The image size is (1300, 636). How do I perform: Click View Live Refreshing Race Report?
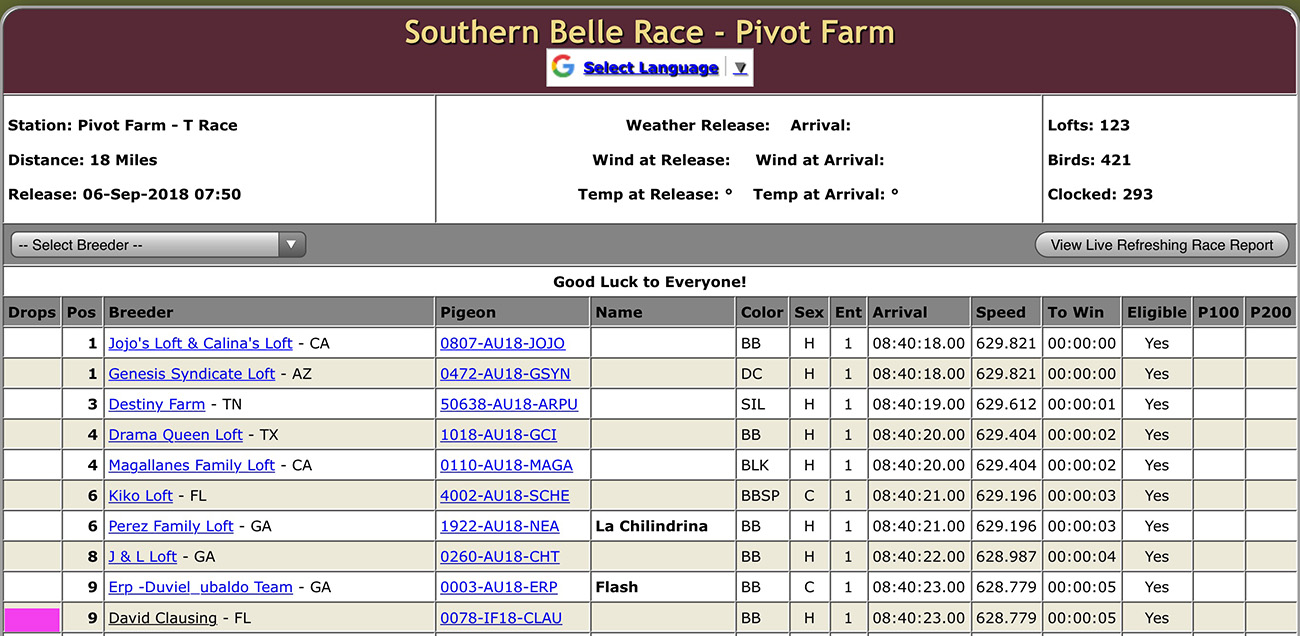pos(1162,245)
